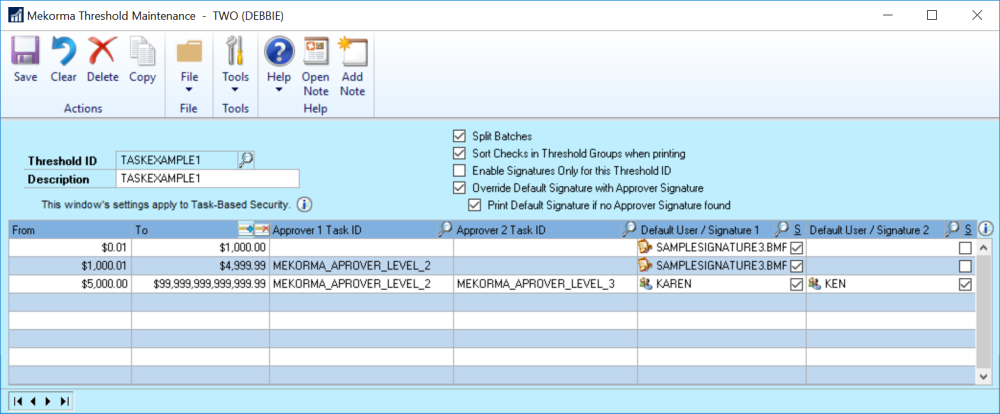The width and height of the screenshot is (1000, 414).
Task: Open the Approver 1 Task ID lookup
Action: coord(445,229)
